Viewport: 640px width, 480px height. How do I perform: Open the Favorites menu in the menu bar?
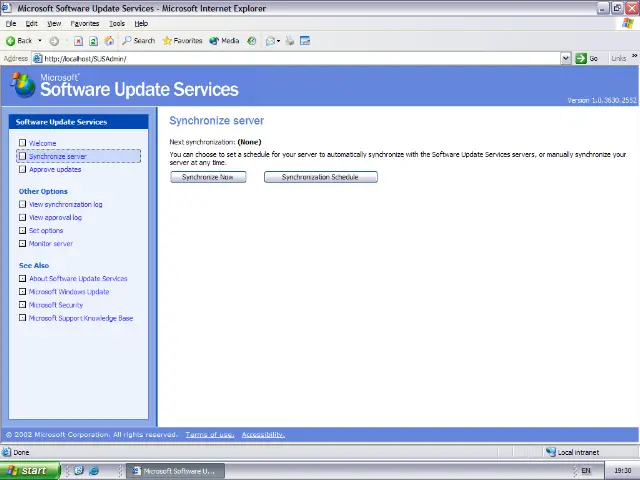pyautogui.click(x=84, y=24)
